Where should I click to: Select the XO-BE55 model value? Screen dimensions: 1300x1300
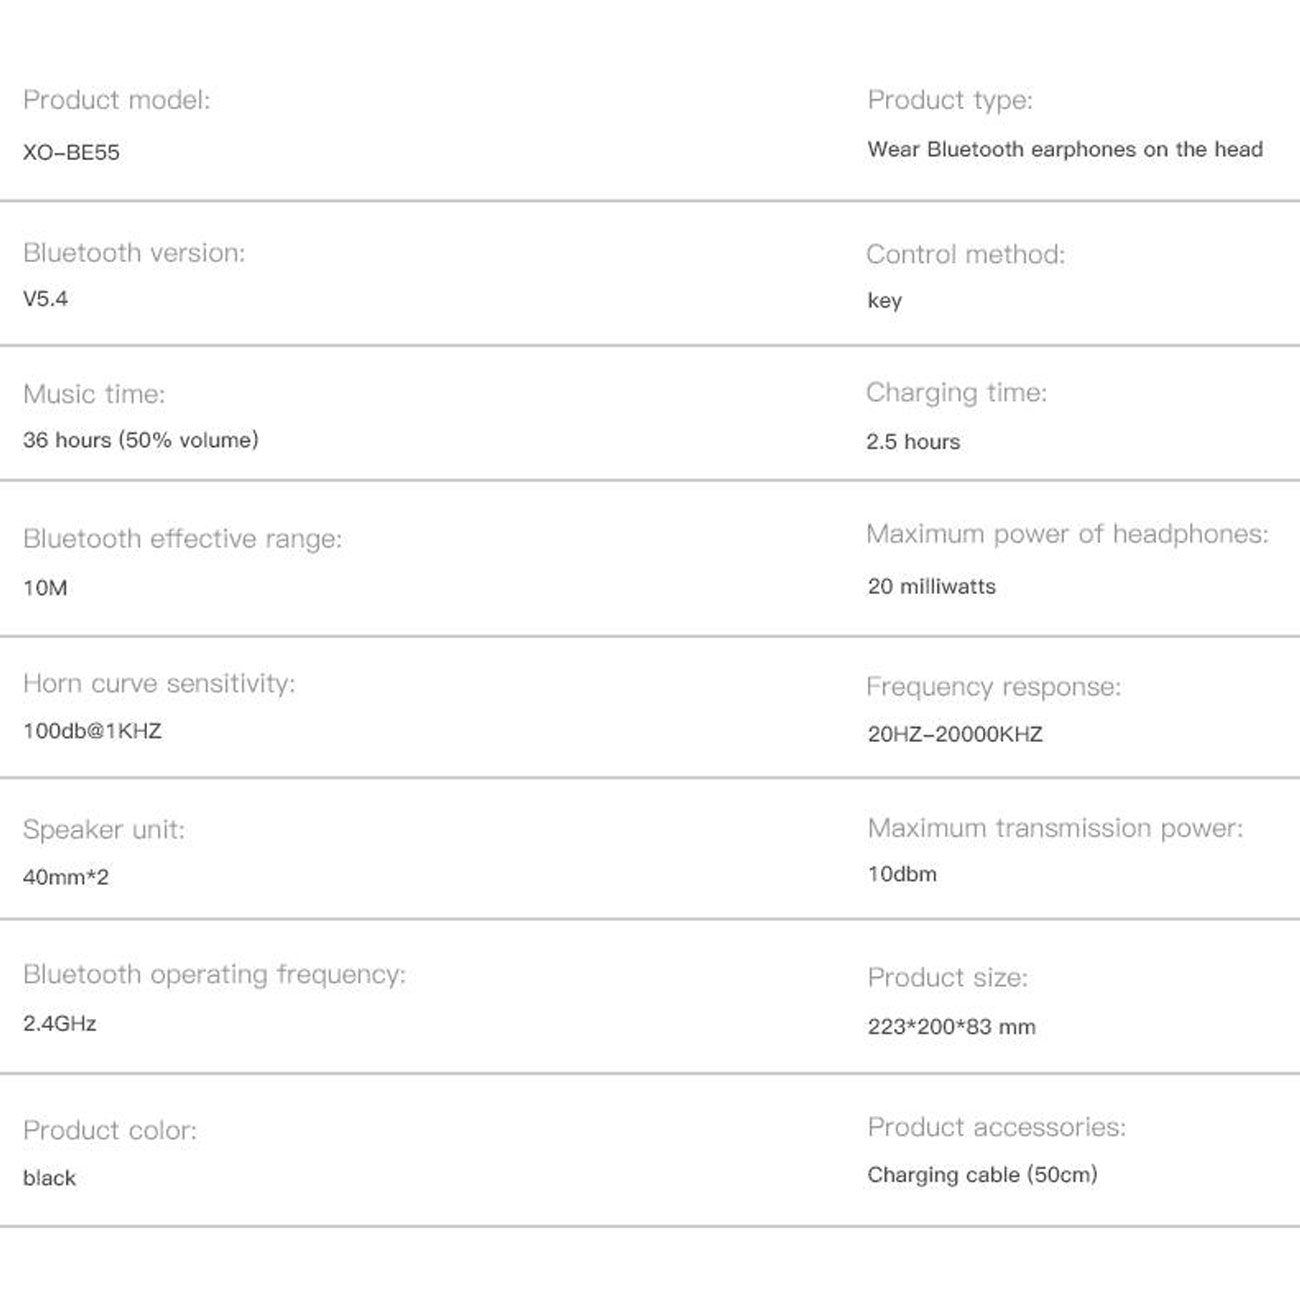click(71, 152)
